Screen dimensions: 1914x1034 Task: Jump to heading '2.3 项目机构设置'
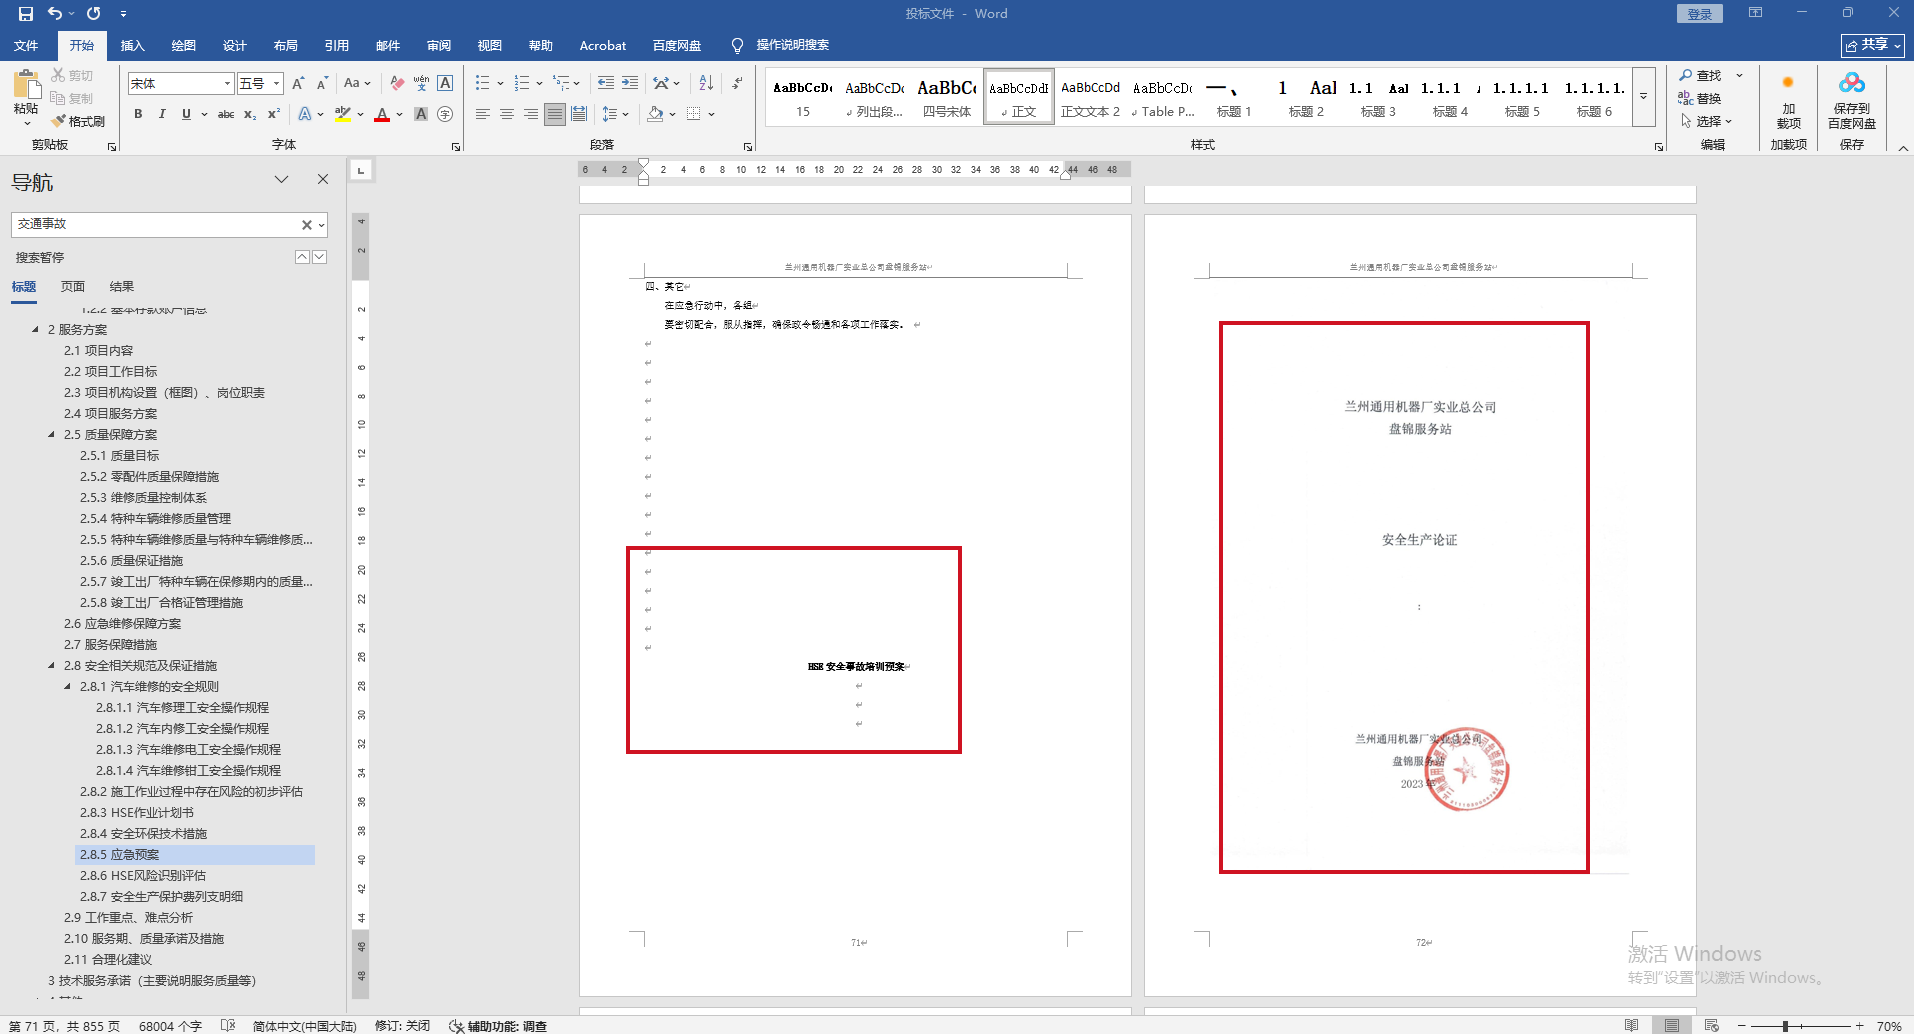coord(164,392)
